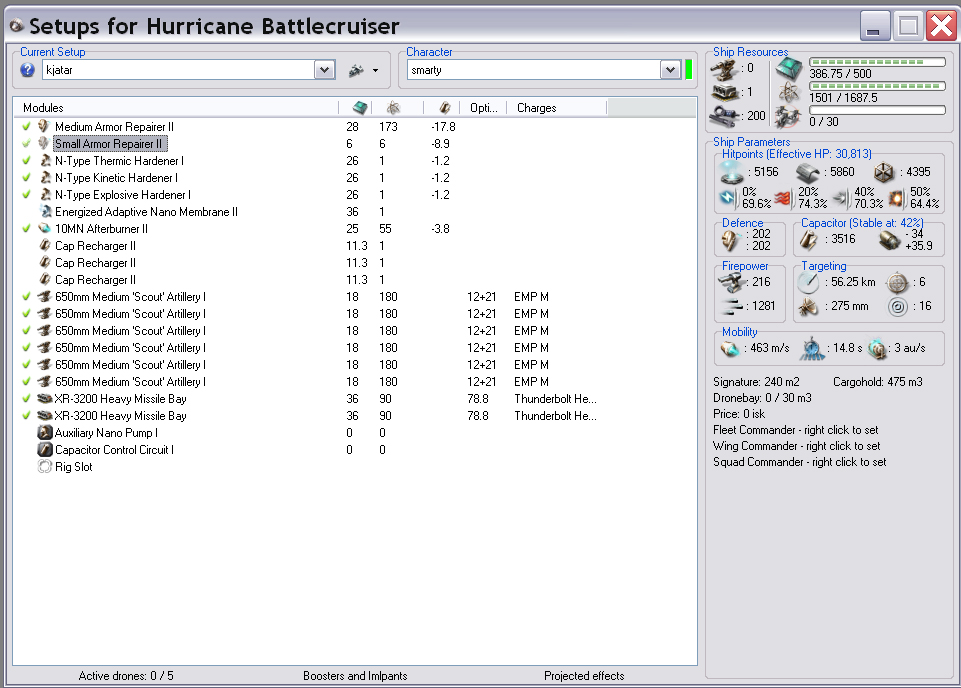Toggle the 10MN Afterburner II active checkmark
Viewport: 961px width, 688px height.
click(26, 229)
